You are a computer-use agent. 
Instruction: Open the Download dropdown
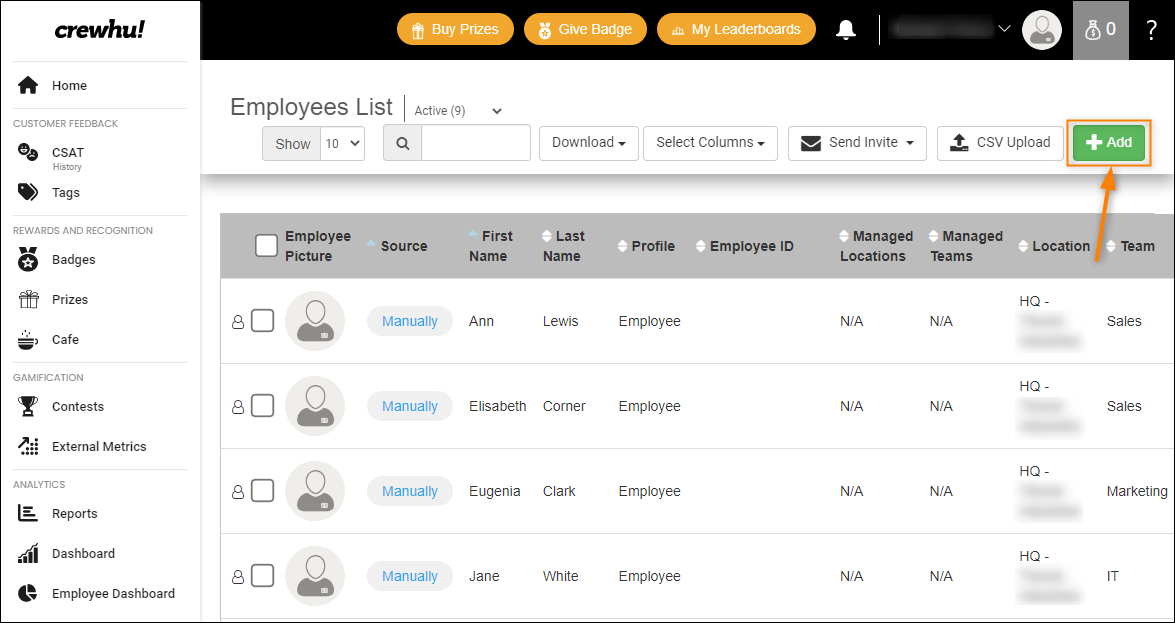pyautogui.click(x=588, y=142)
